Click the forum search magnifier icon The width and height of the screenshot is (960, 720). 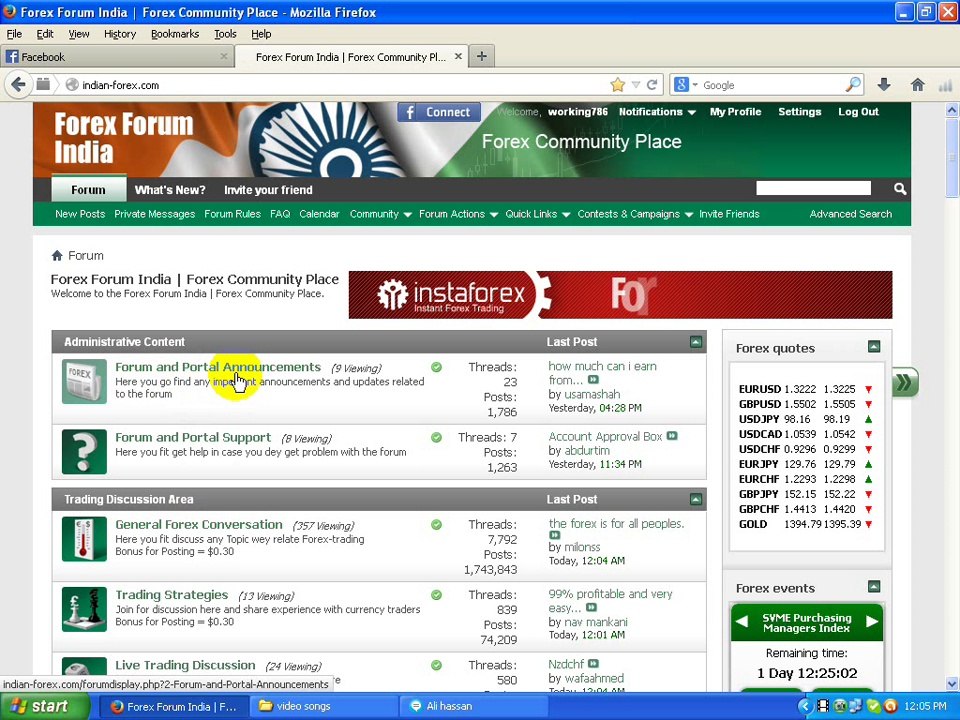[899, 189]
